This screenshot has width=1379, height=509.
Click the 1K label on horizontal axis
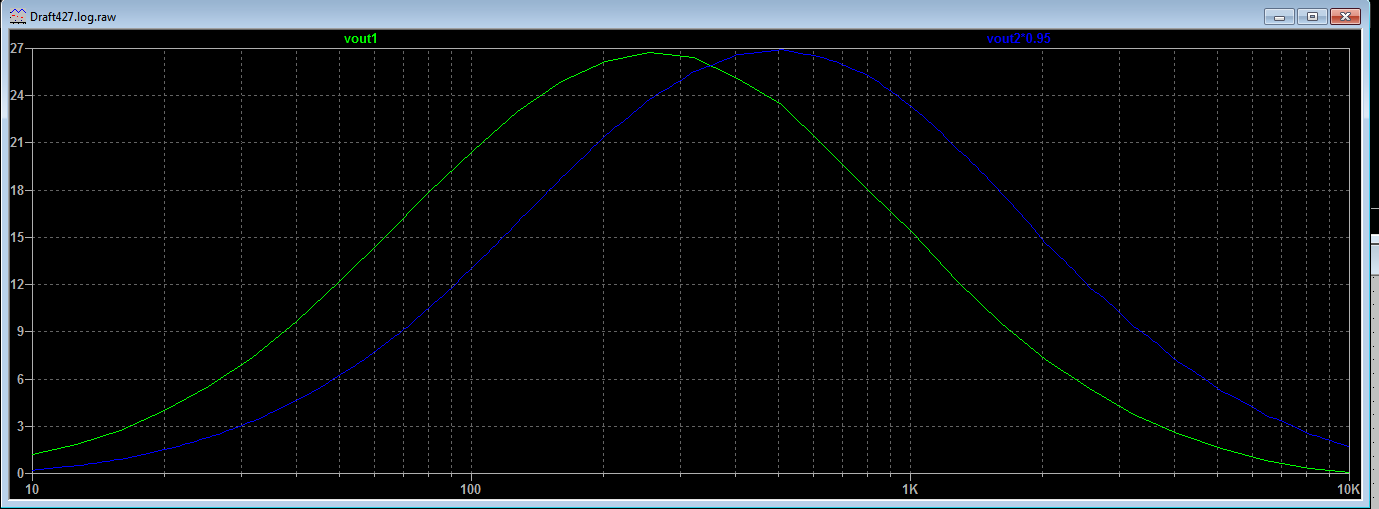pyautogui.click(x=910, y=490)
